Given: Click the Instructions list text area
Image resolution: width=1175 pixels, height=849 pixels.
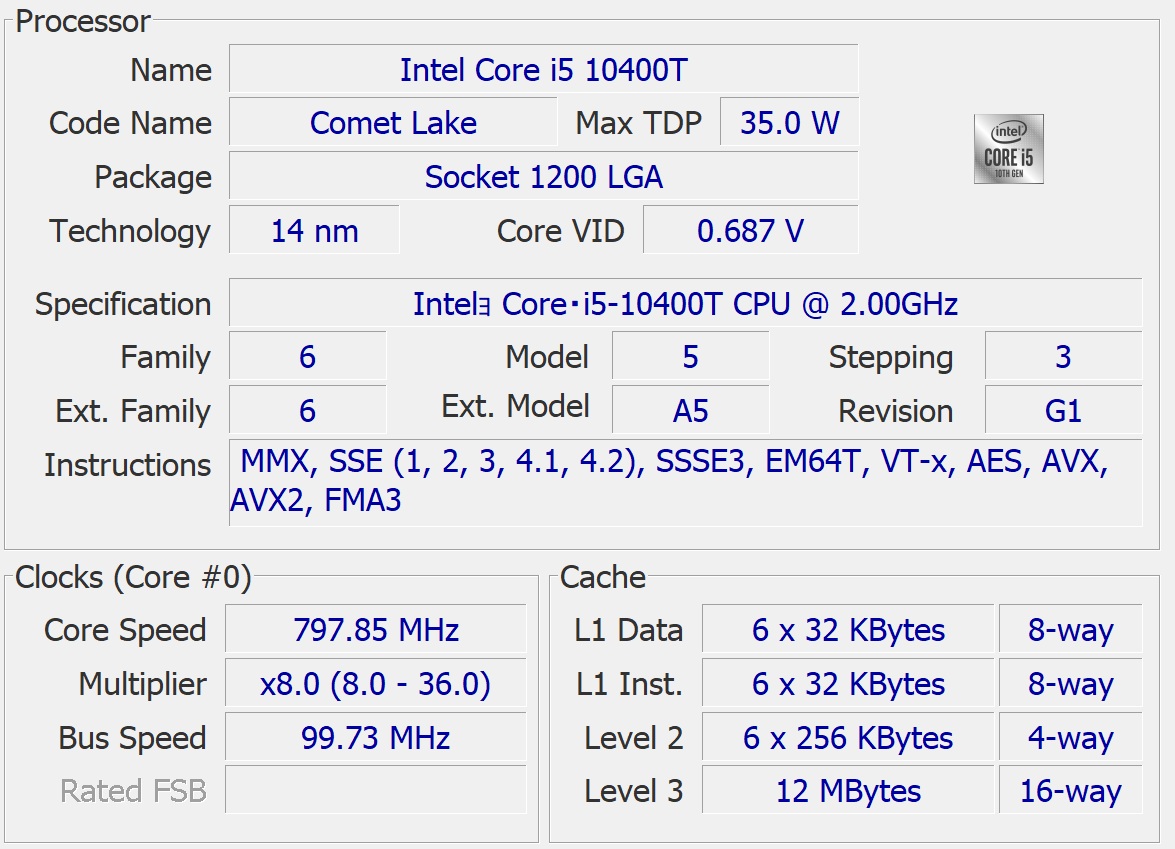Looking at the screenshot, I should [685, 481].
